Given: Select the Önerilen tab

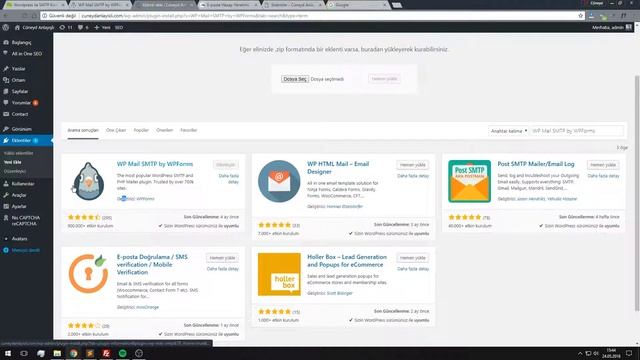Looking at the screenshot, I should coord(164,130).
